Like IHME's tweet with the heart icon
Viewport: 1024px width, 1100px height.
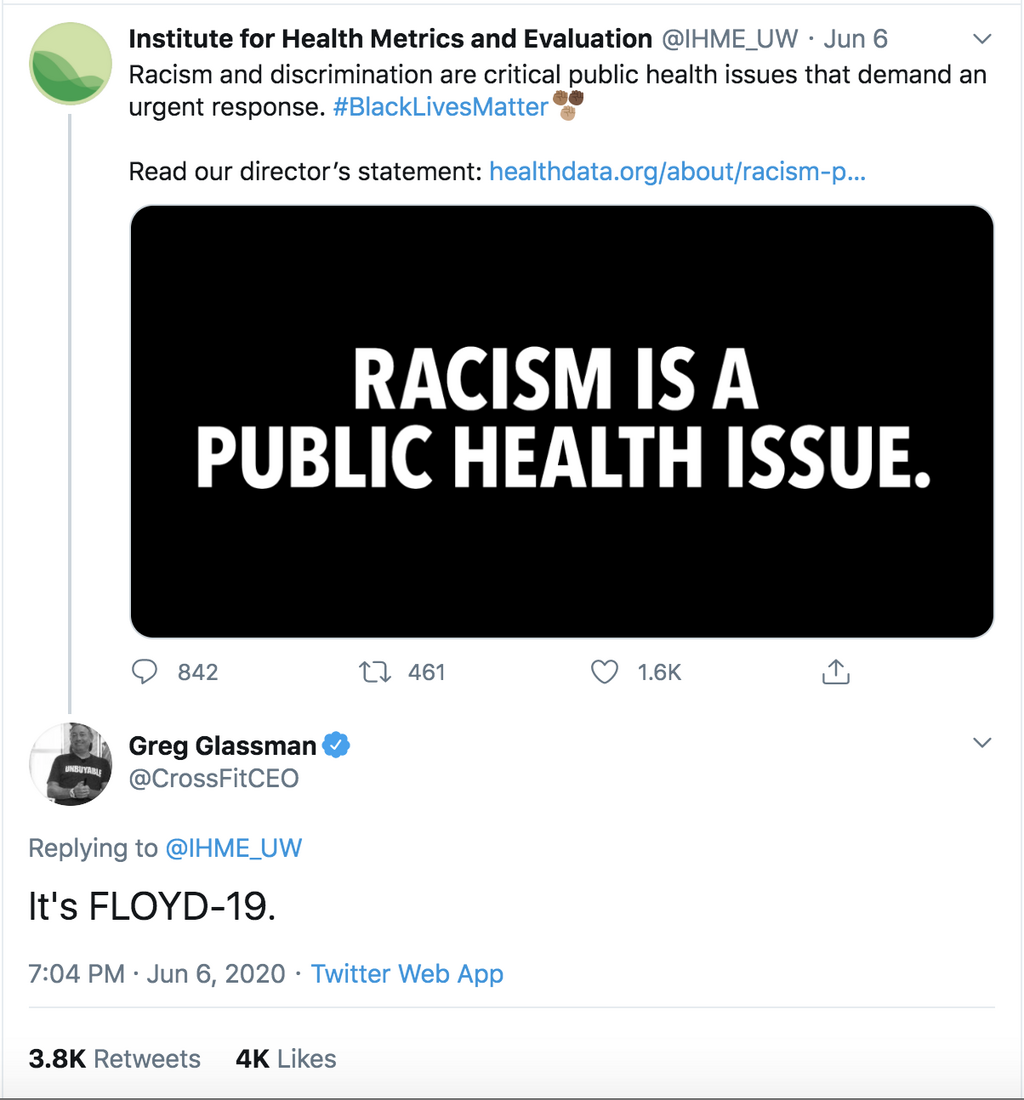click(605, 672)
